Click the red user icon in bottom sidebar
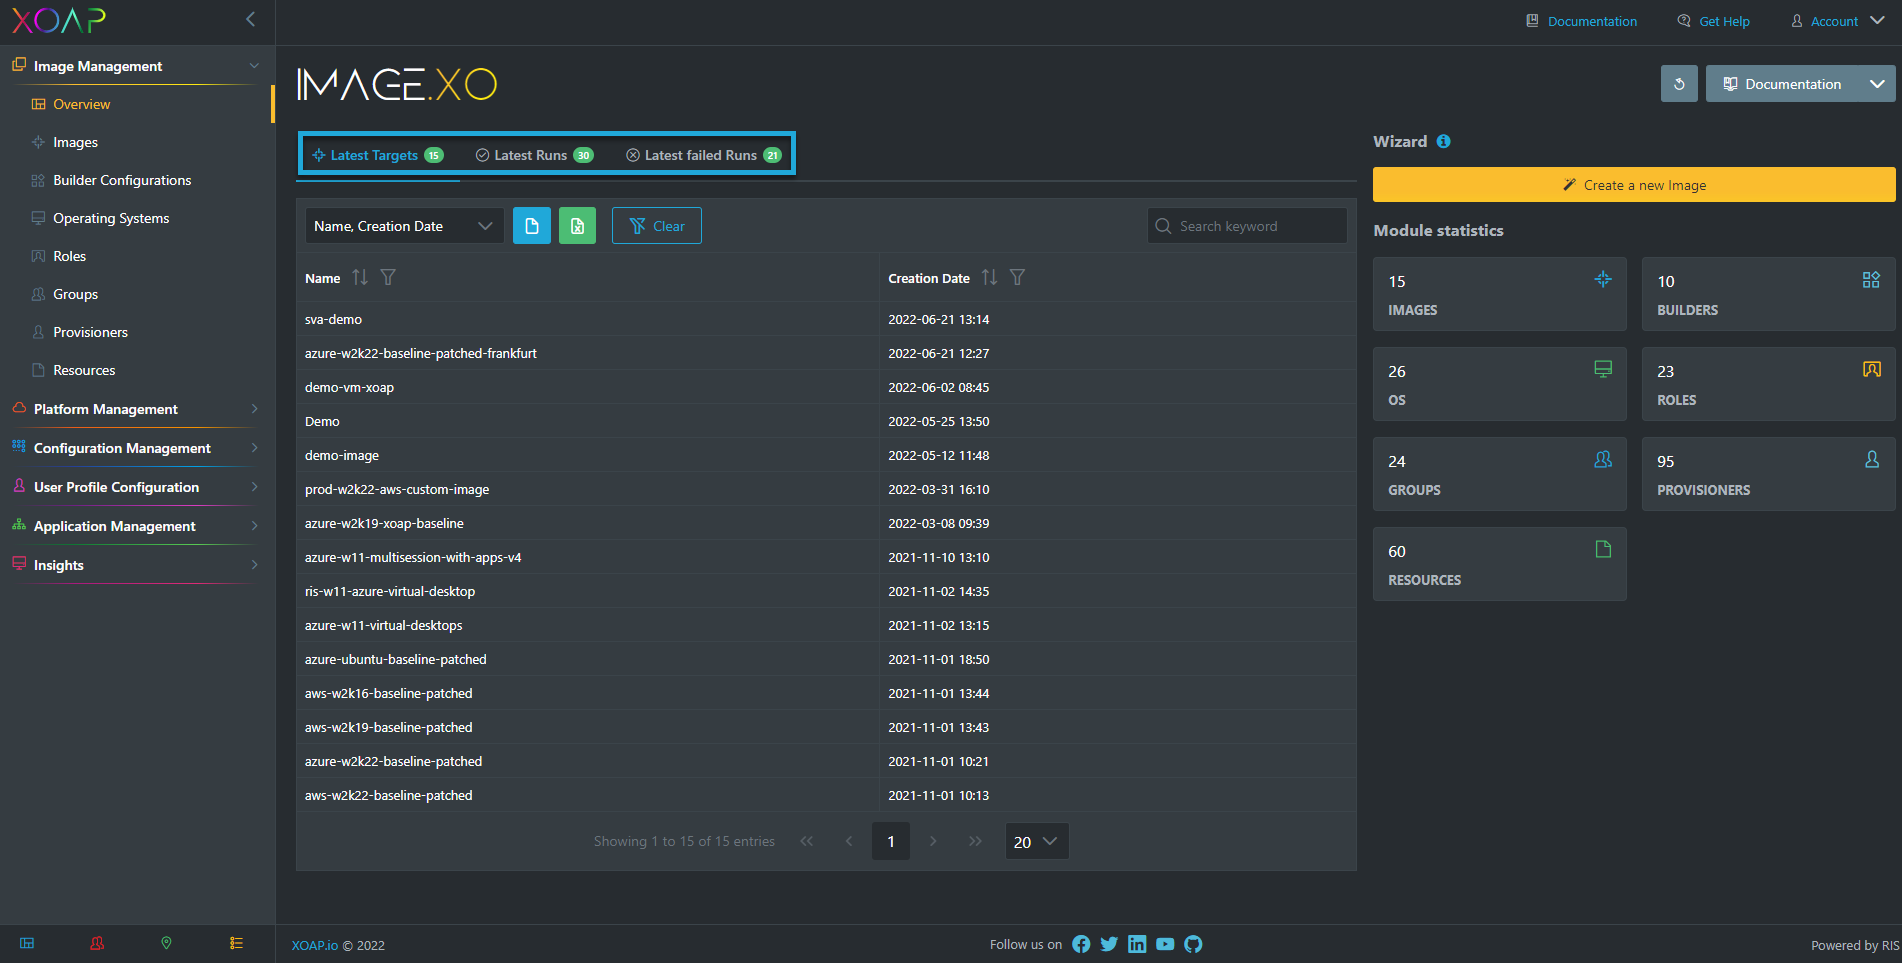The image size is (1902, 963). (97, 943)
